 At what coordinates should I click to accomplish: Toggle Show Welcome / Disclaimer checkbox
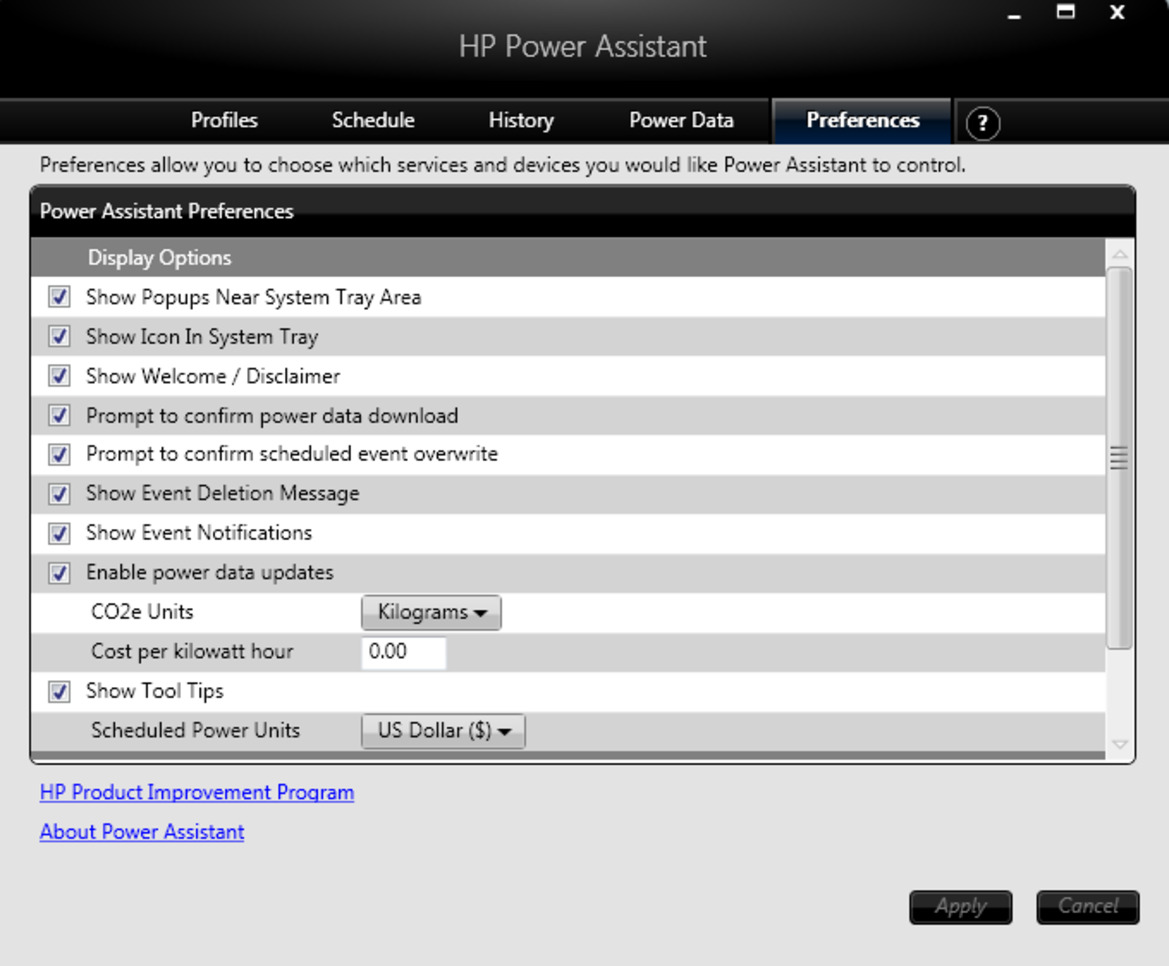click(60, 376)
